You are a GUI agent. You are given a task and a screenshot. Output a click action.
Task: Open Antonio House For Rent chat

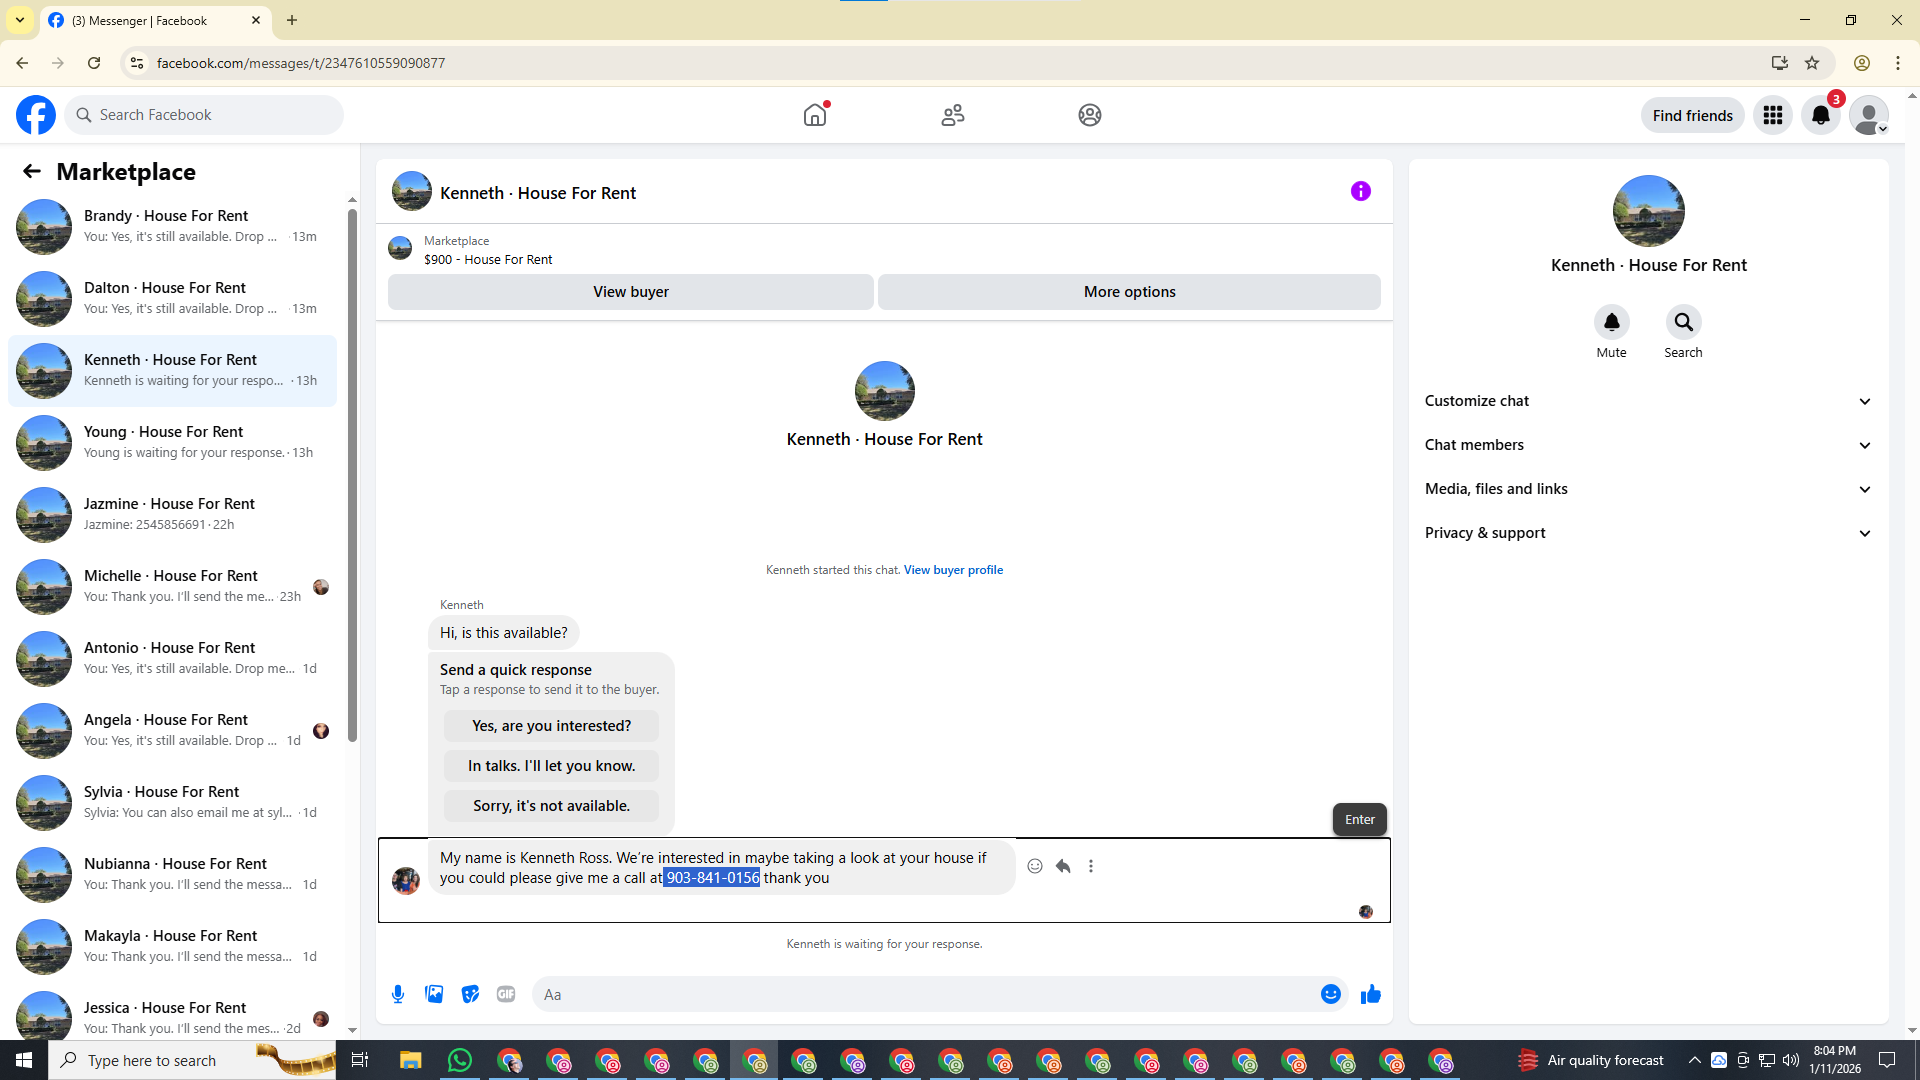click(x=172, y=658)
